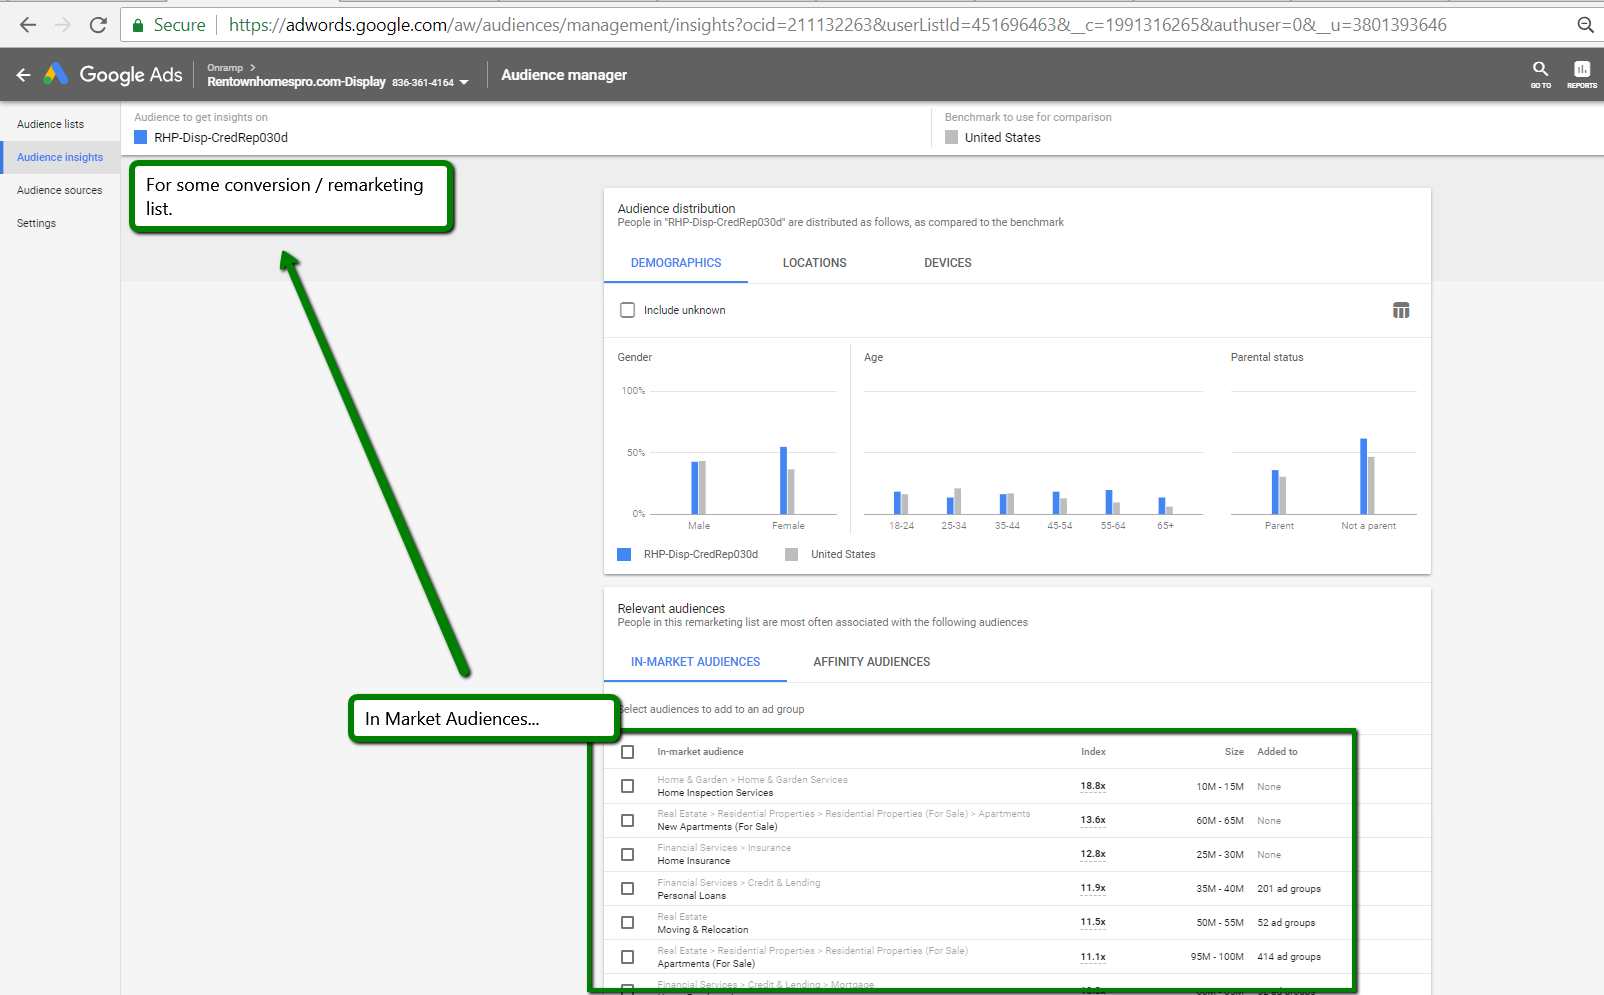The width and height of the screenshot is (1604, 995).
Task: Switch to the In-Market Audiences tab
Action: pos(695,662)
